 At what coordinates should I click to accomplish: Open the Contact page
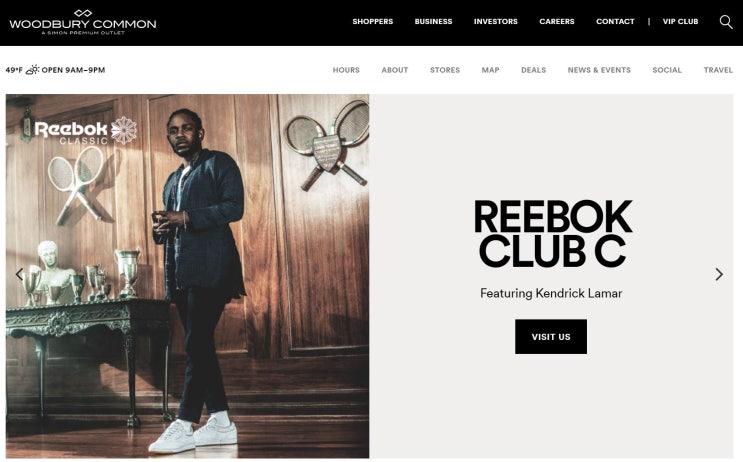click(615, 21)
